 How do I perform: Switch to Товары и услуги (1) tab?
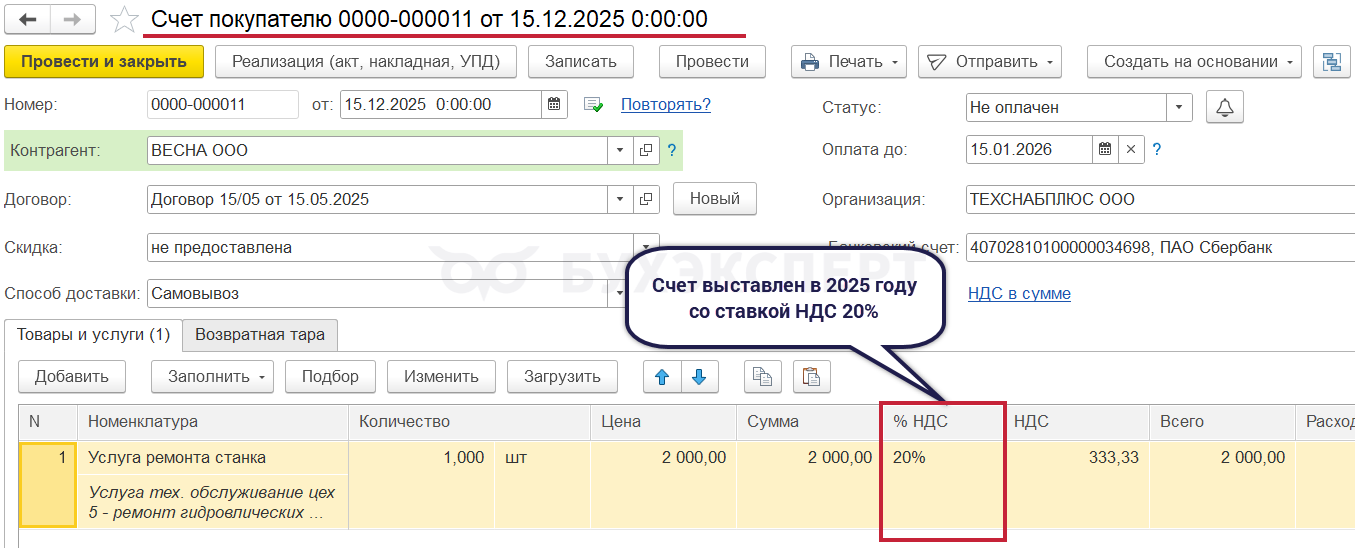click(93, 335)
